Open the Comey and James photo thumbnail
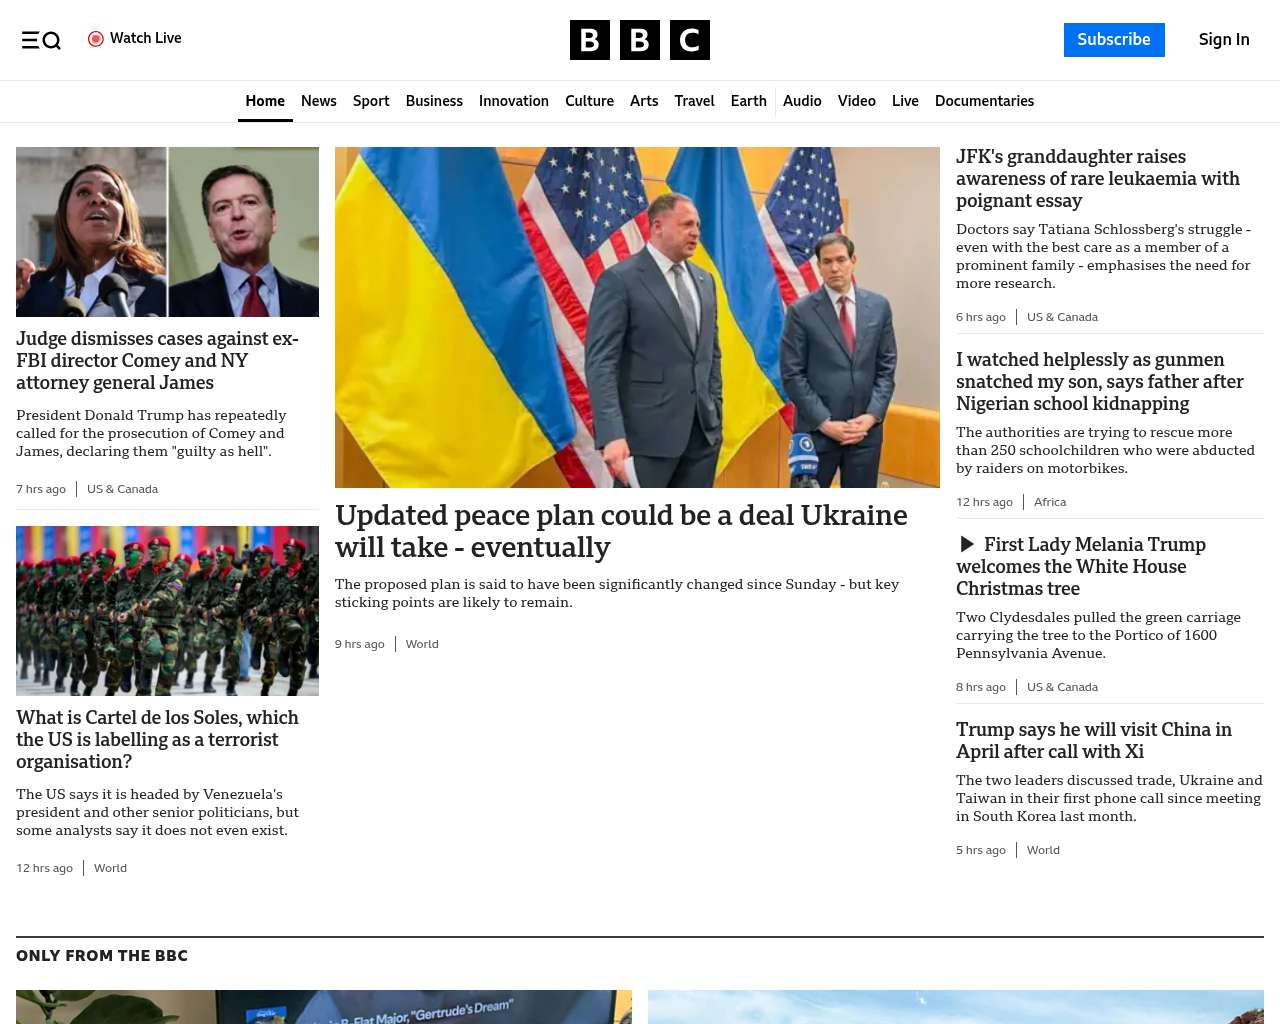Screen dimensions: 1280x1024 pyautogui.click(x=167, y=232)
